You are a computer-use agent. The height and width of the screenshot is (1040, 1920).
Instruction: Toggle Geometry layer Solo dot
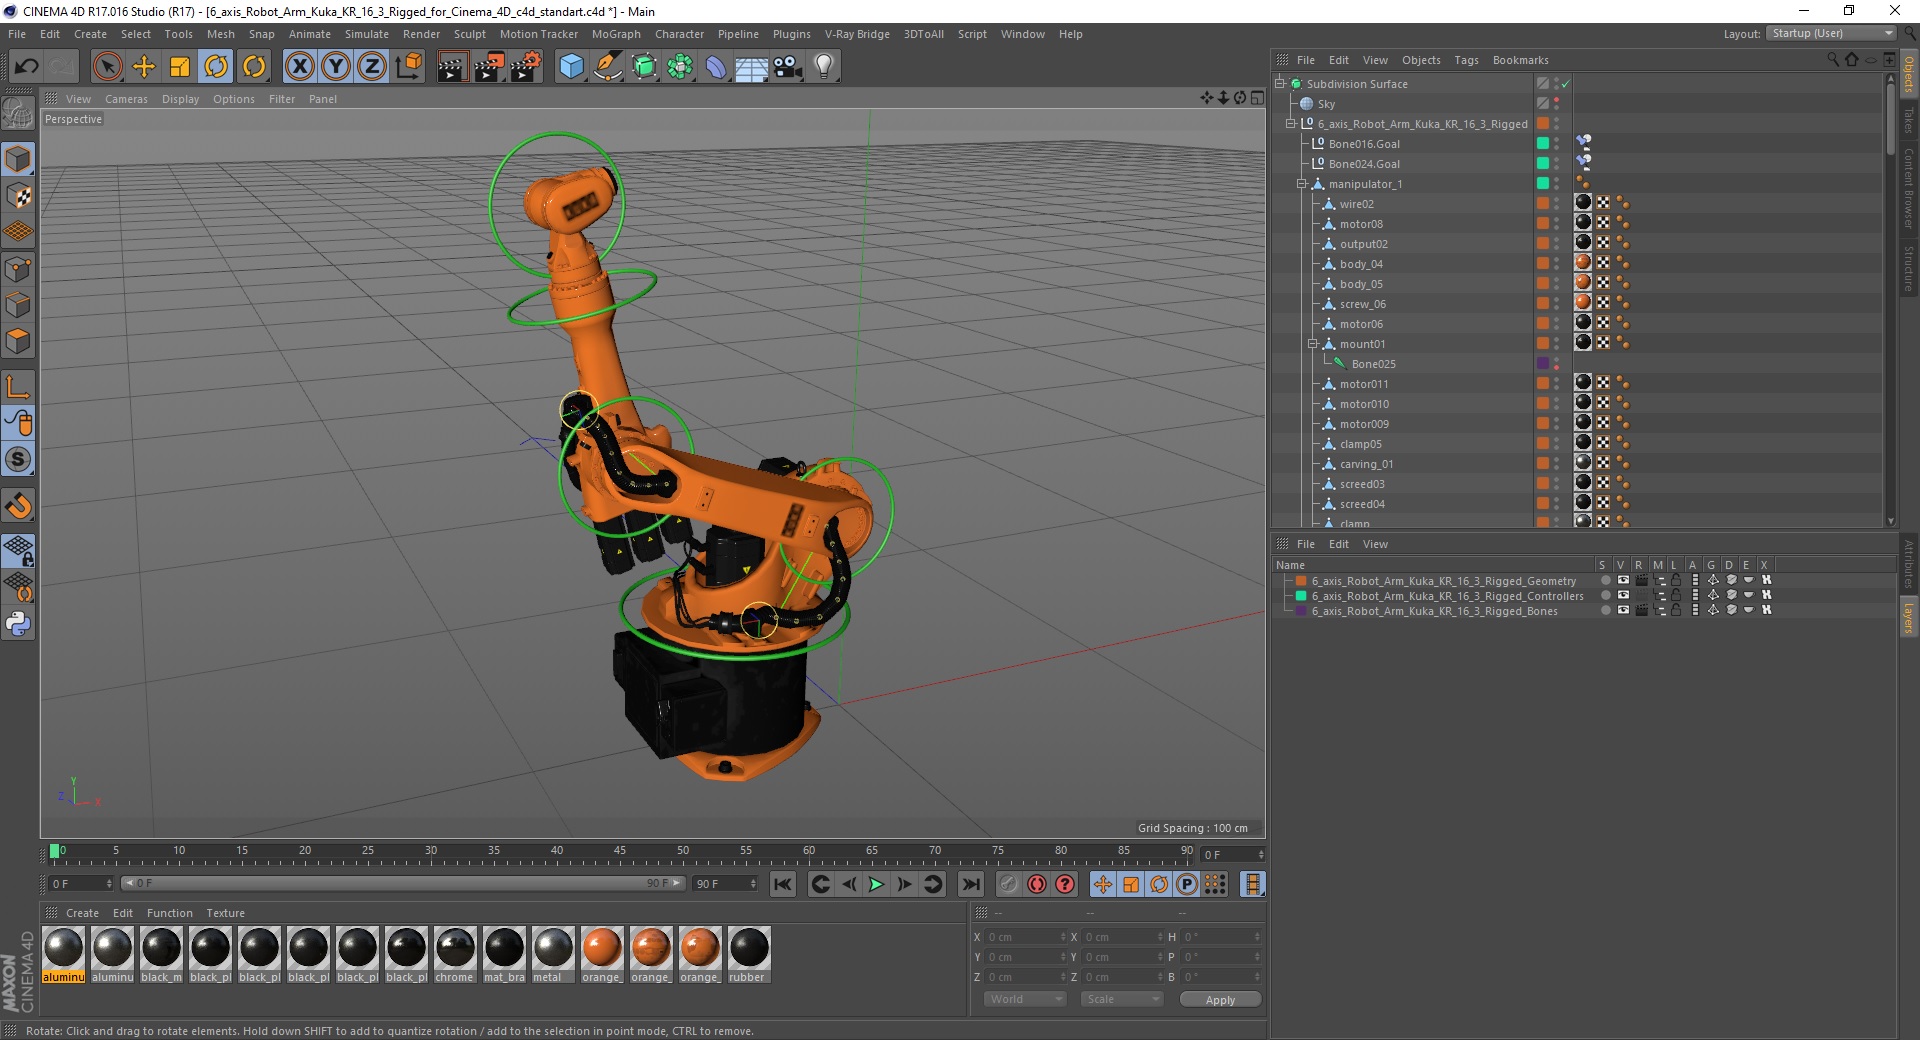click(1604, 581)
